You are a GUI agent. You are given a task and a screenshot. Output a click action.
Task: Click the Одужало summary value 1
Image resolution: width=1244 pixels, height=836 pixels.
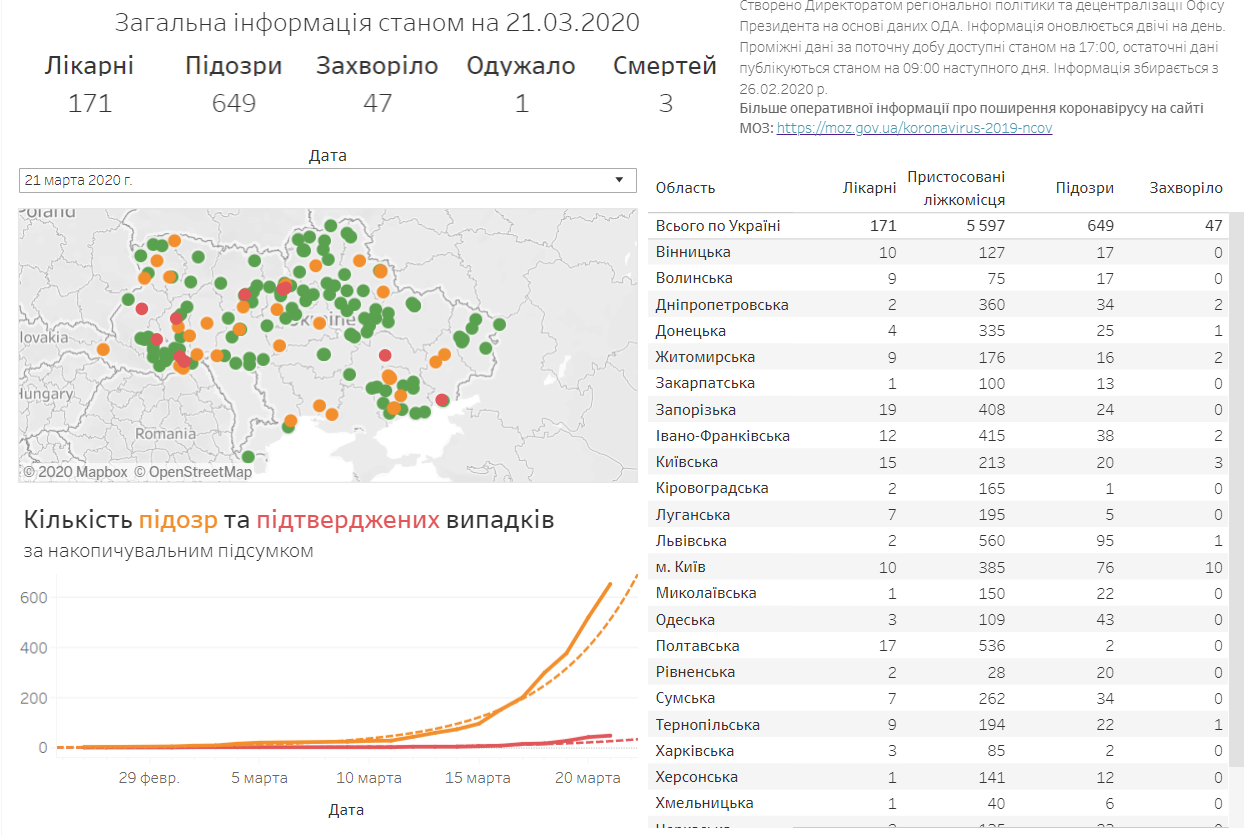(x=521, y=103)
